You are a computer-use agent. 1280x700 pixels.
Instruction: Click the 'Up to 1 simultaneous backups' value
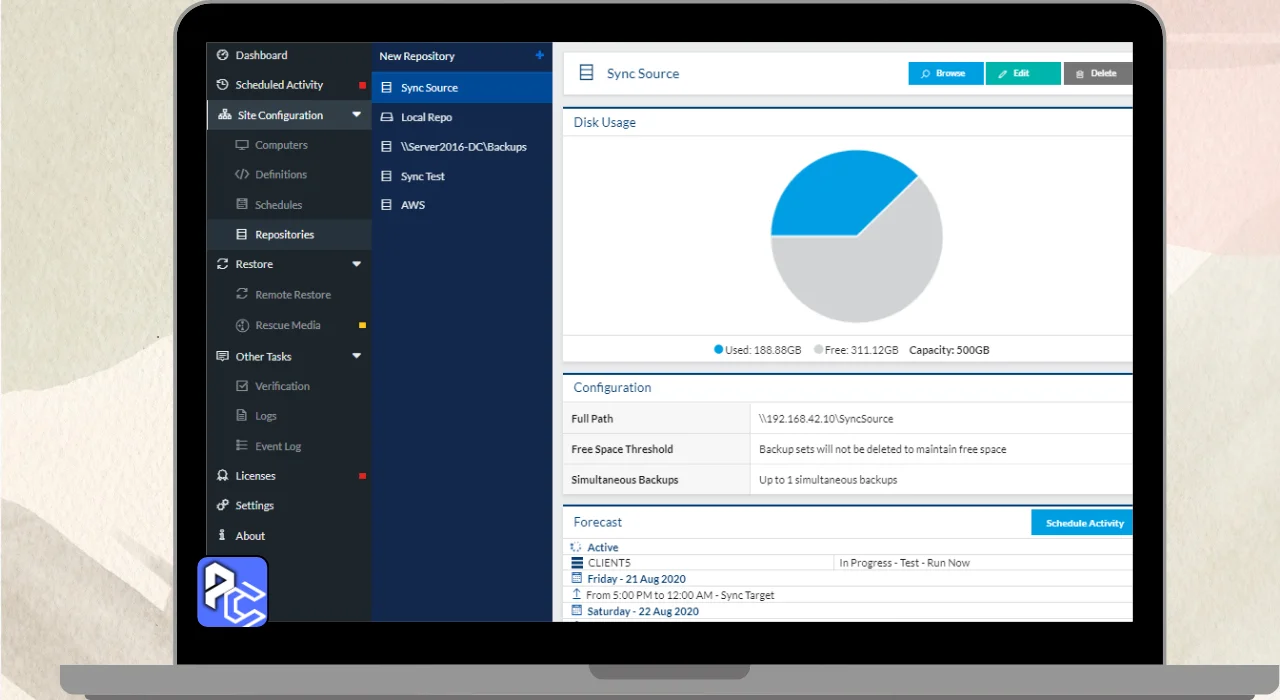pos(828,480)
